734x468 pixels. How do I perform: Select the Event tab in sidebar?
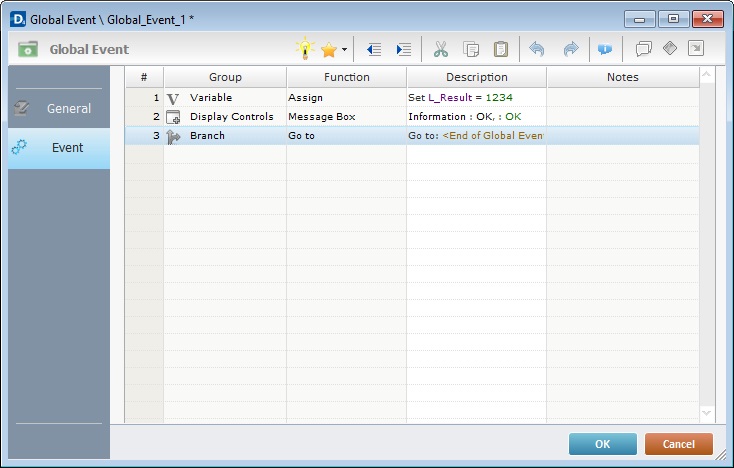click(59, 148)
